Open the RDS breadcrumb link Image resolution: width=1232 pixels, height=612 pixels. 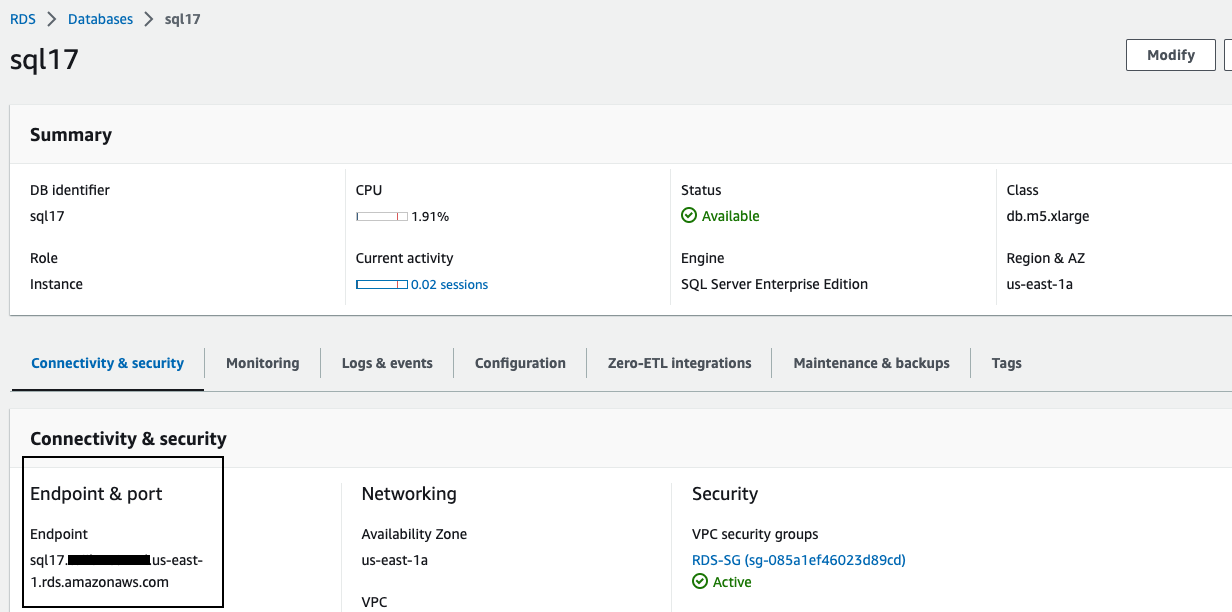click(23, 19)
